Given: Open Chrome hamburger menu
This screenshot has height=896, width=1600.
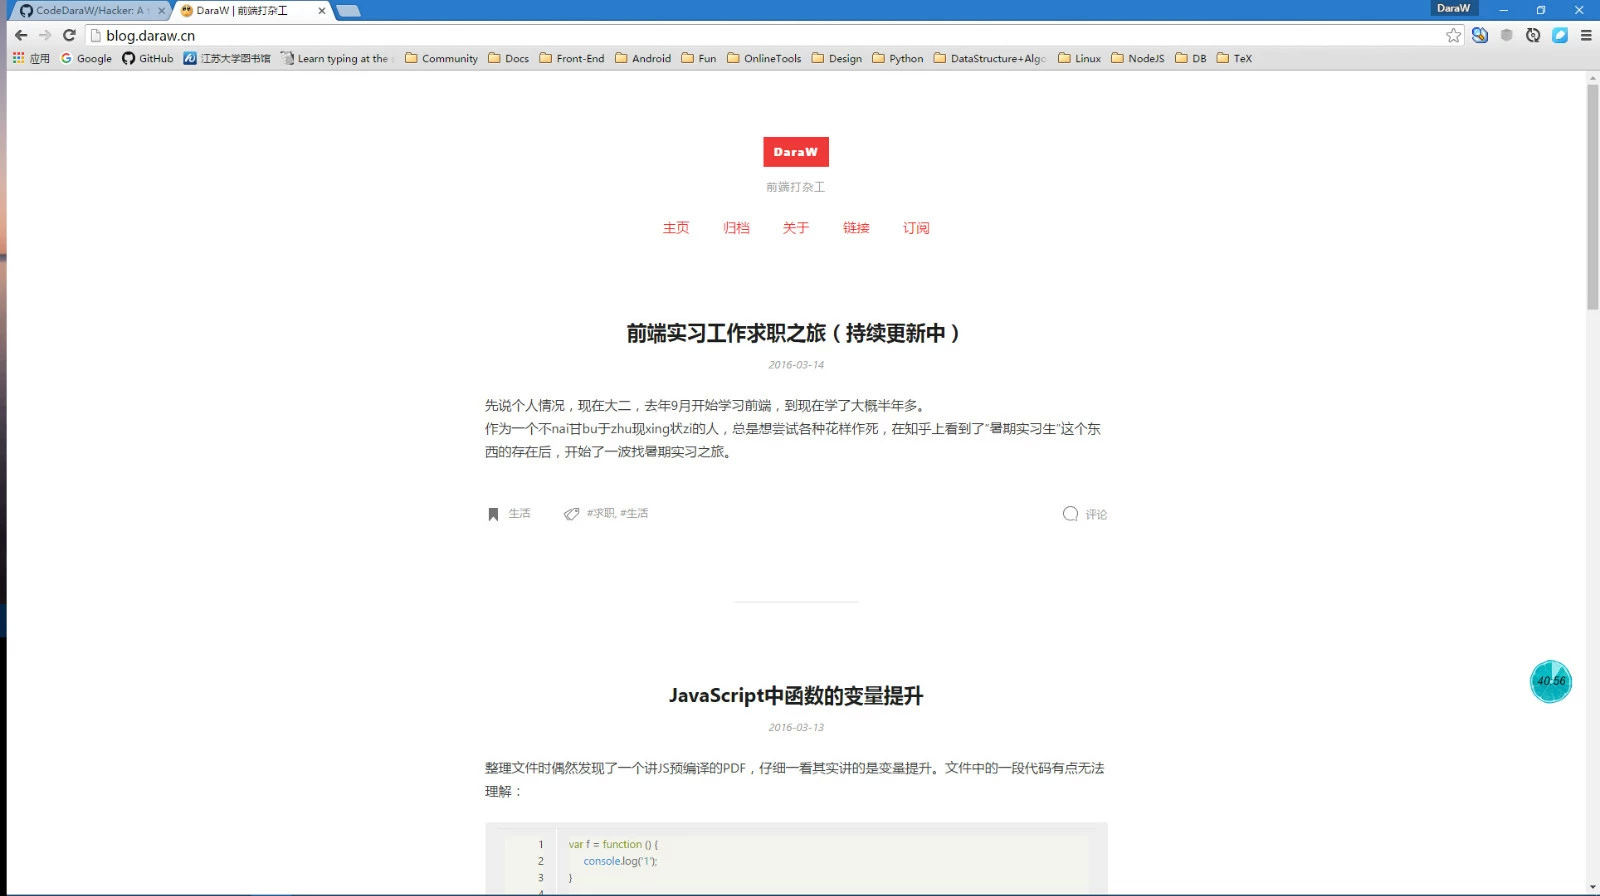Looking at the screenshot, I should tap(1586, 35).
